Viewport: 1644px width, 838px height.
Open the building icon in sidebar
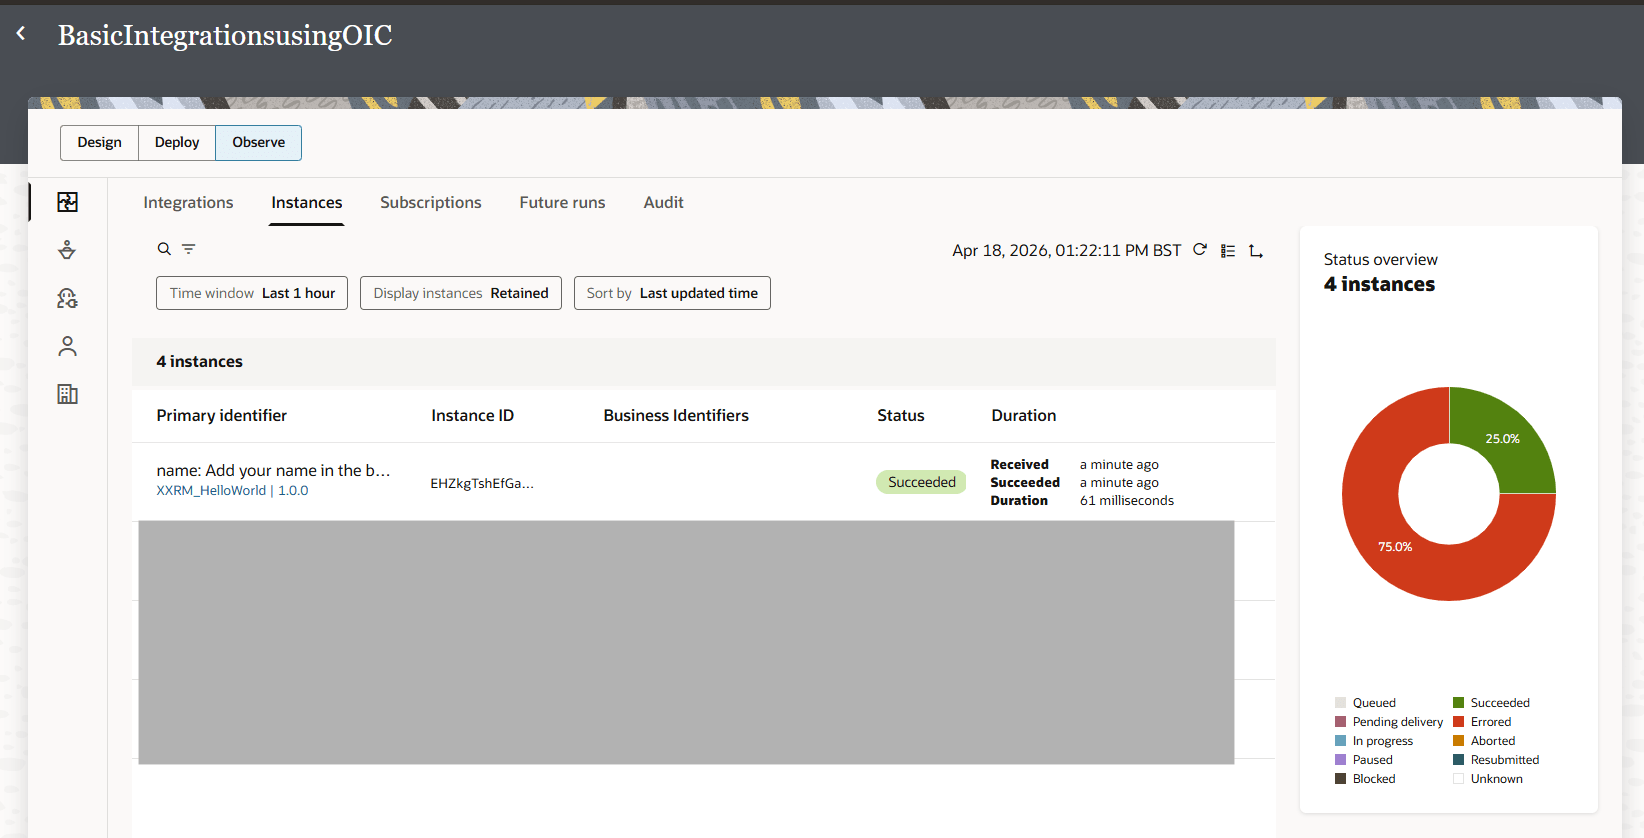click(x=67, y=394)
